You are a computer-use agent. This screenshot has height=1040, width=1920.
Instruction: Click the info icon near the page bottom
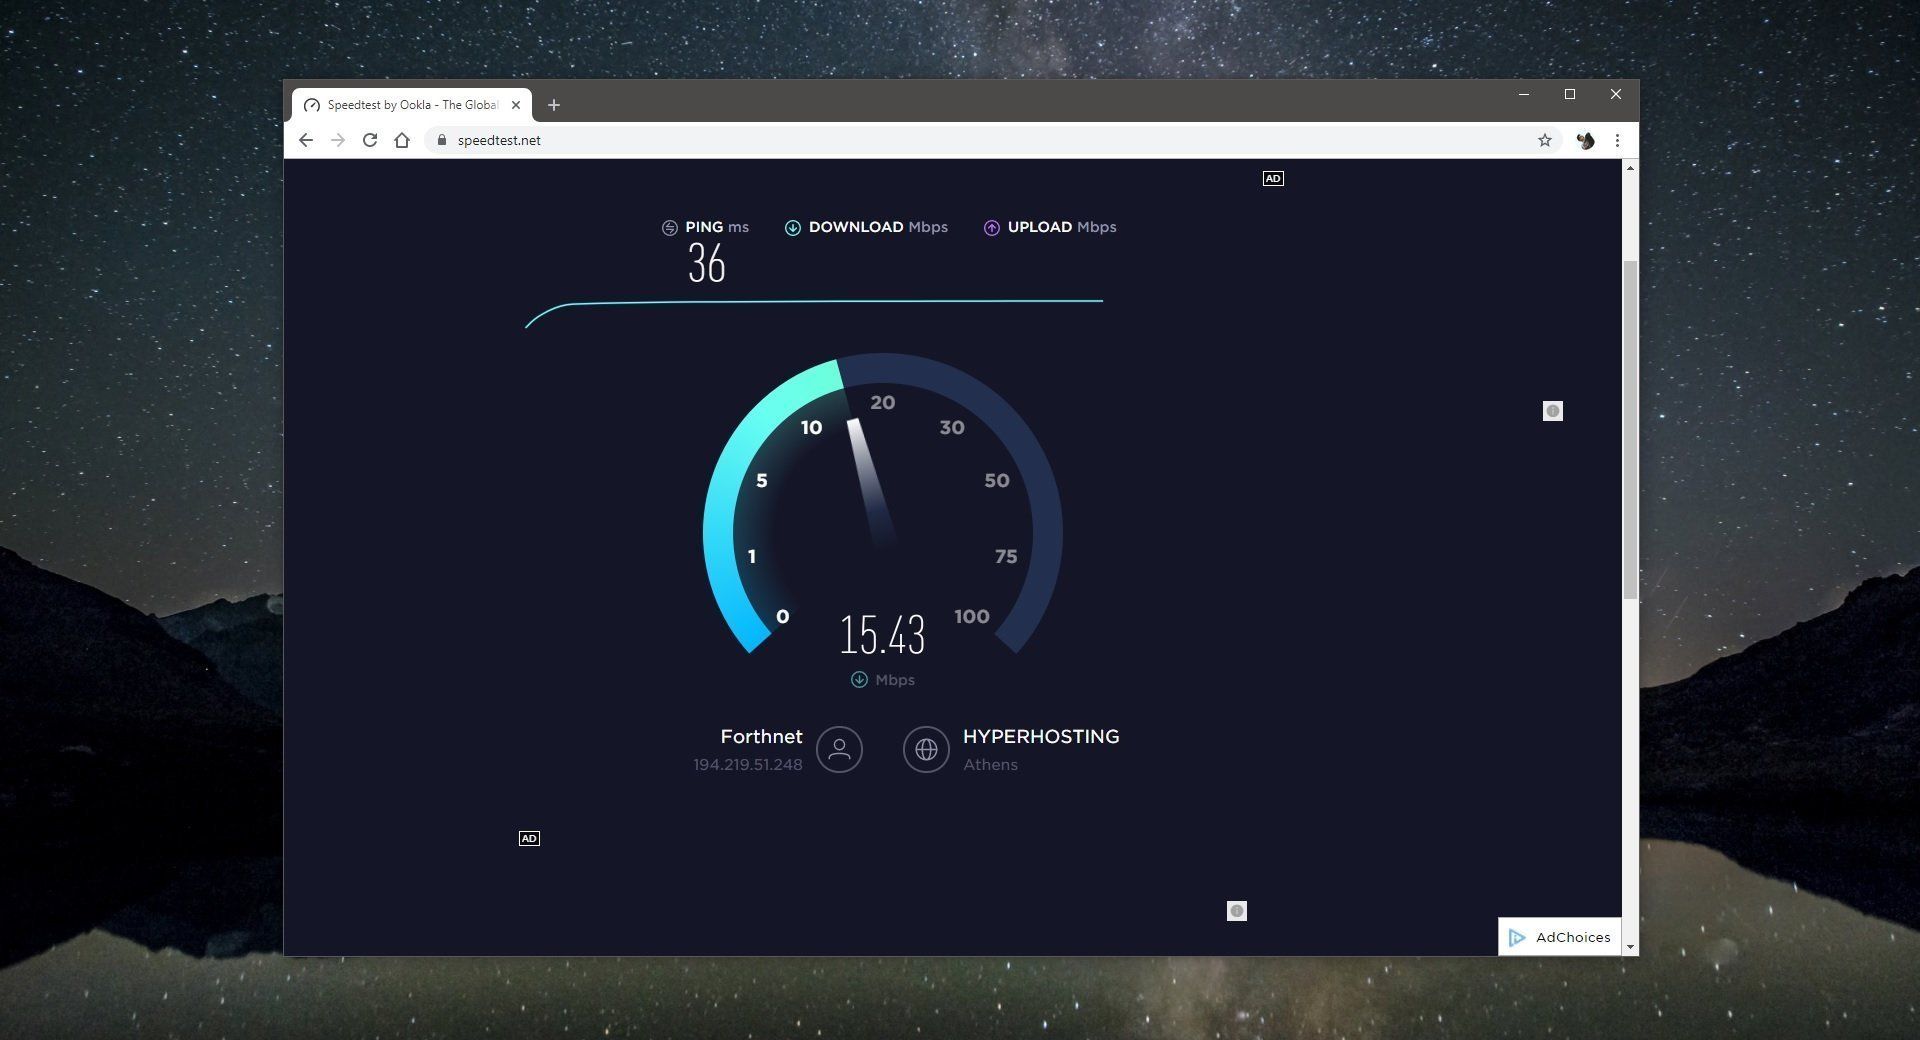tap(1237, 911)
